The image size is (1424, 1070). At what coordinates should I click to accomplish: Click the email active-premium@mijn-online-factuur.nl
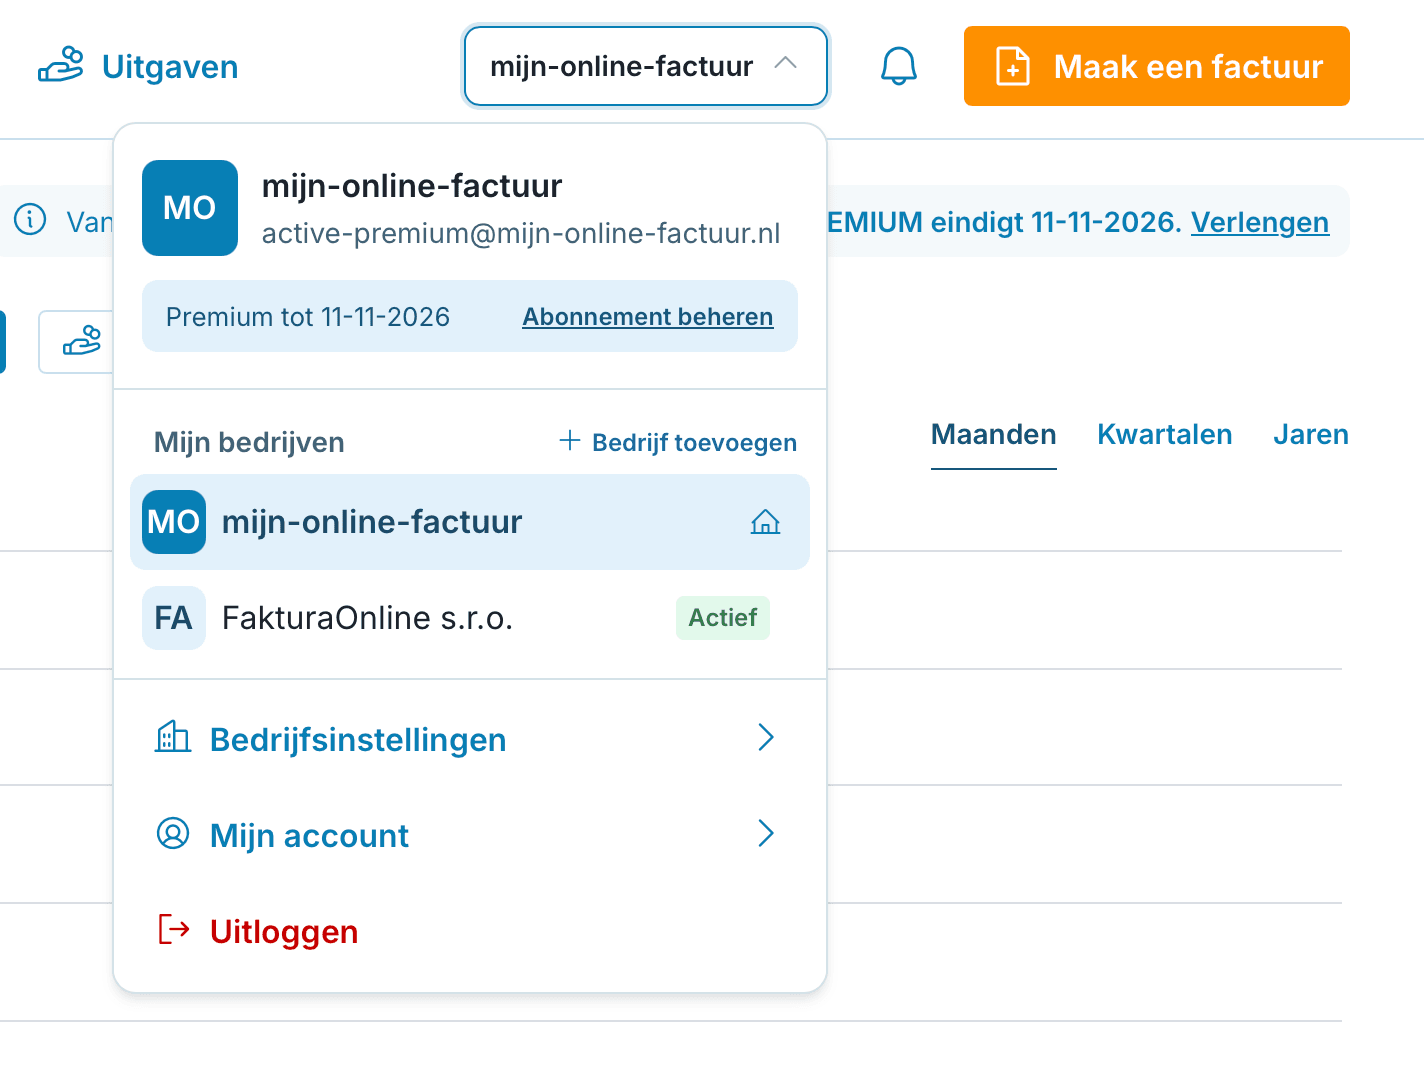[521, 233]
